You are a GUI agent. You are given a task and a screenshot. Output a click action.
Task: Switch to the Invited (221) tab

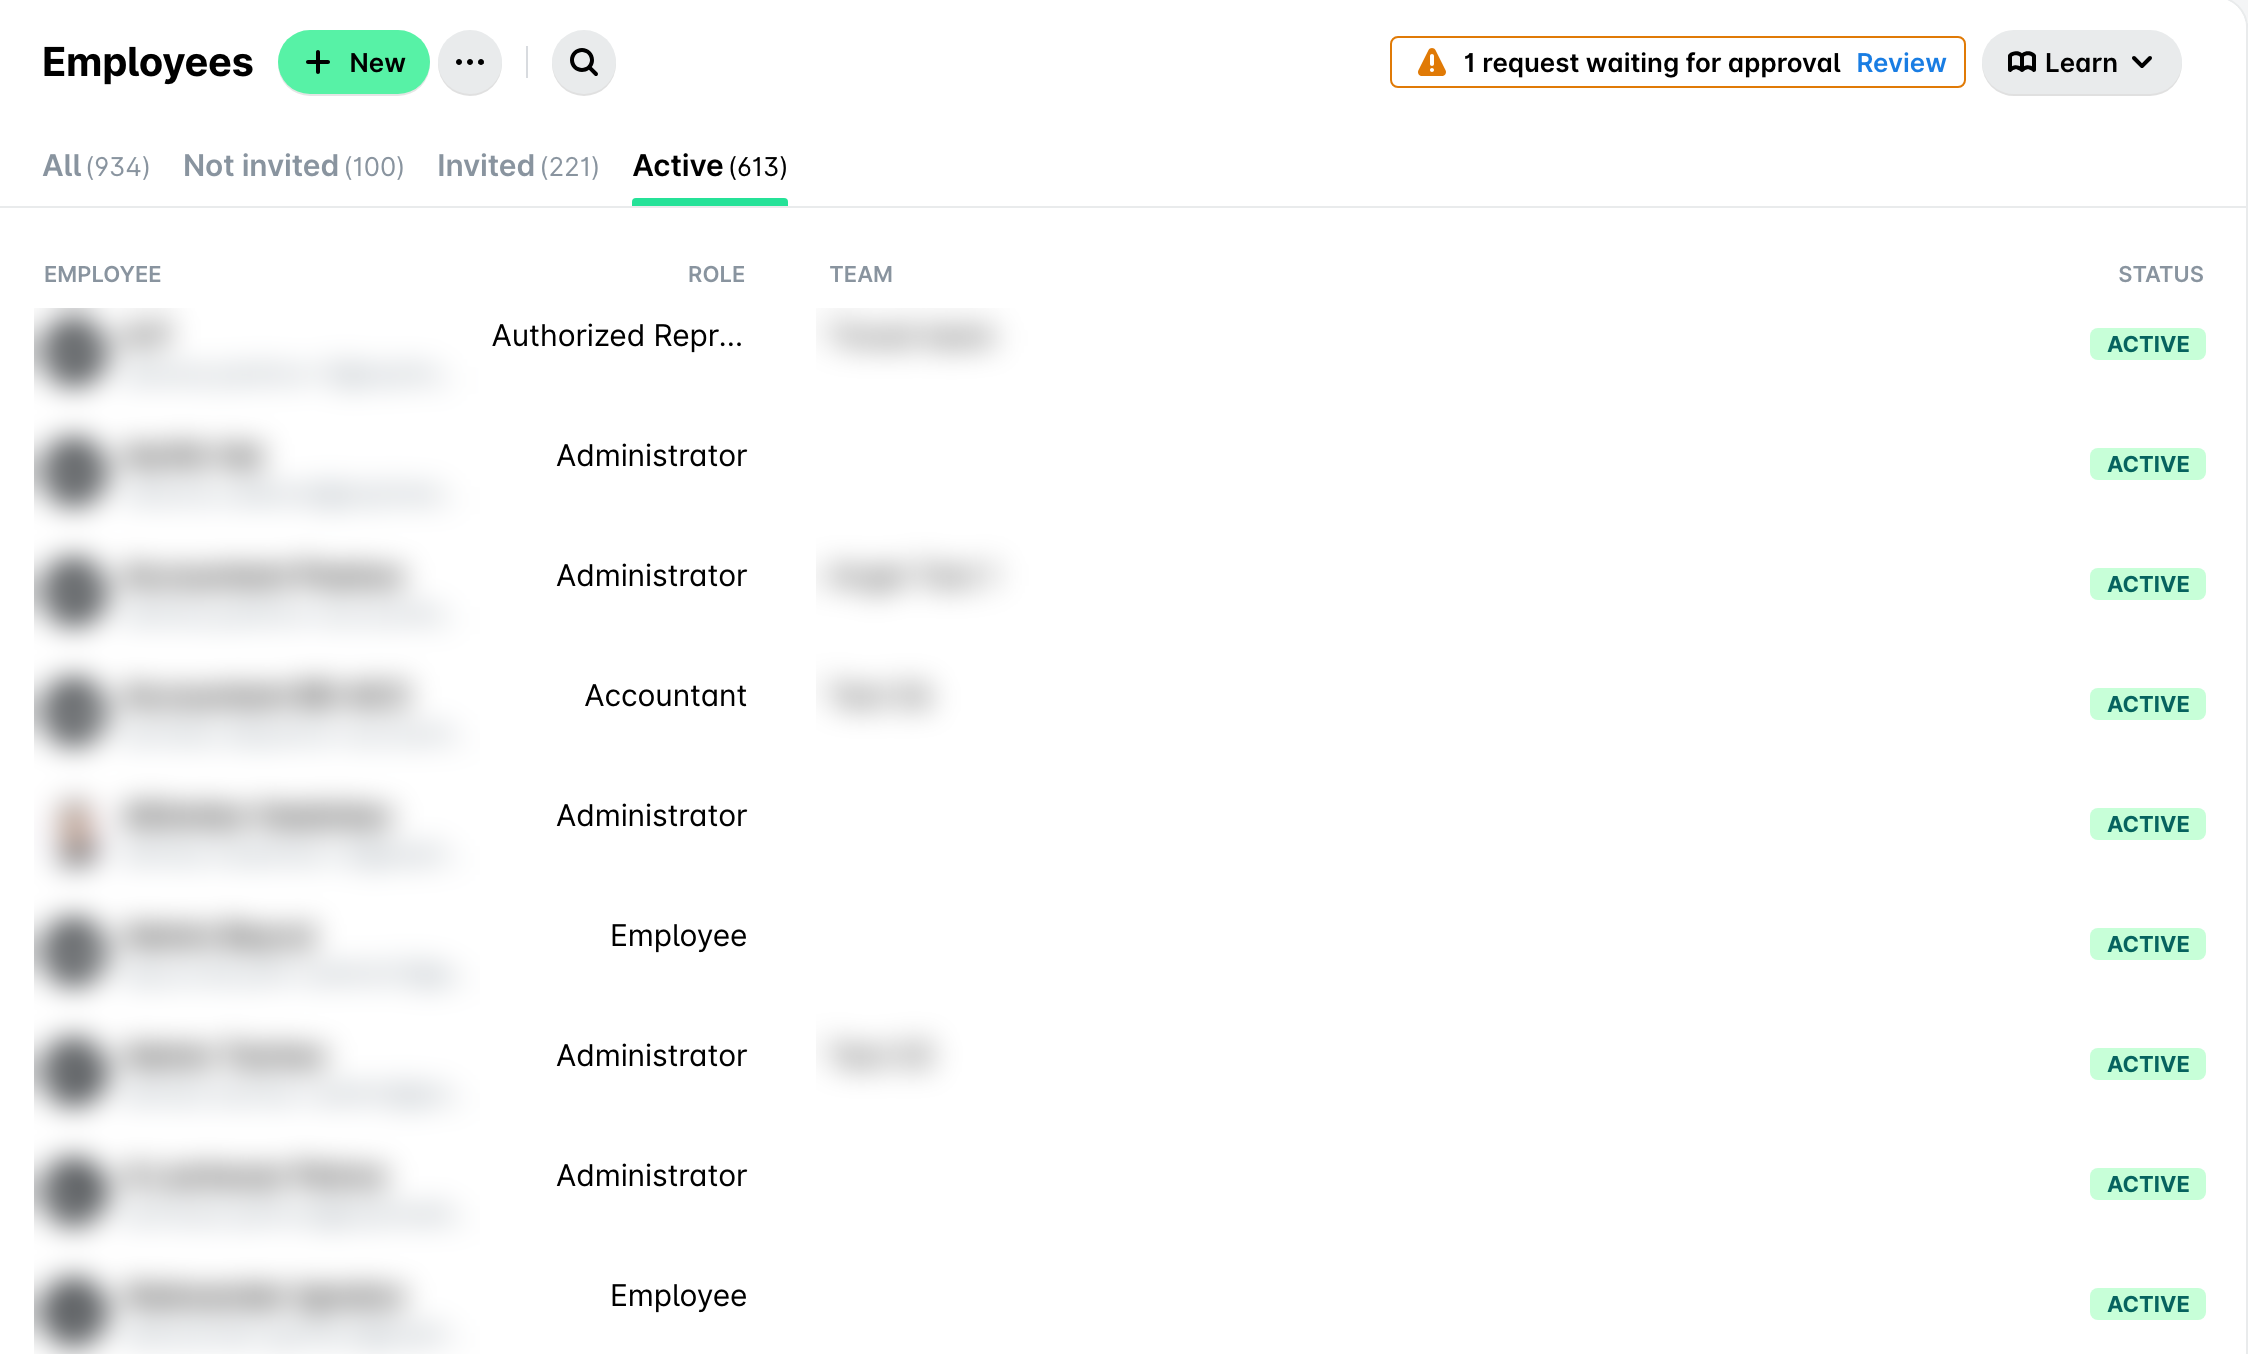pyautogui.click(x=518, y=165)
